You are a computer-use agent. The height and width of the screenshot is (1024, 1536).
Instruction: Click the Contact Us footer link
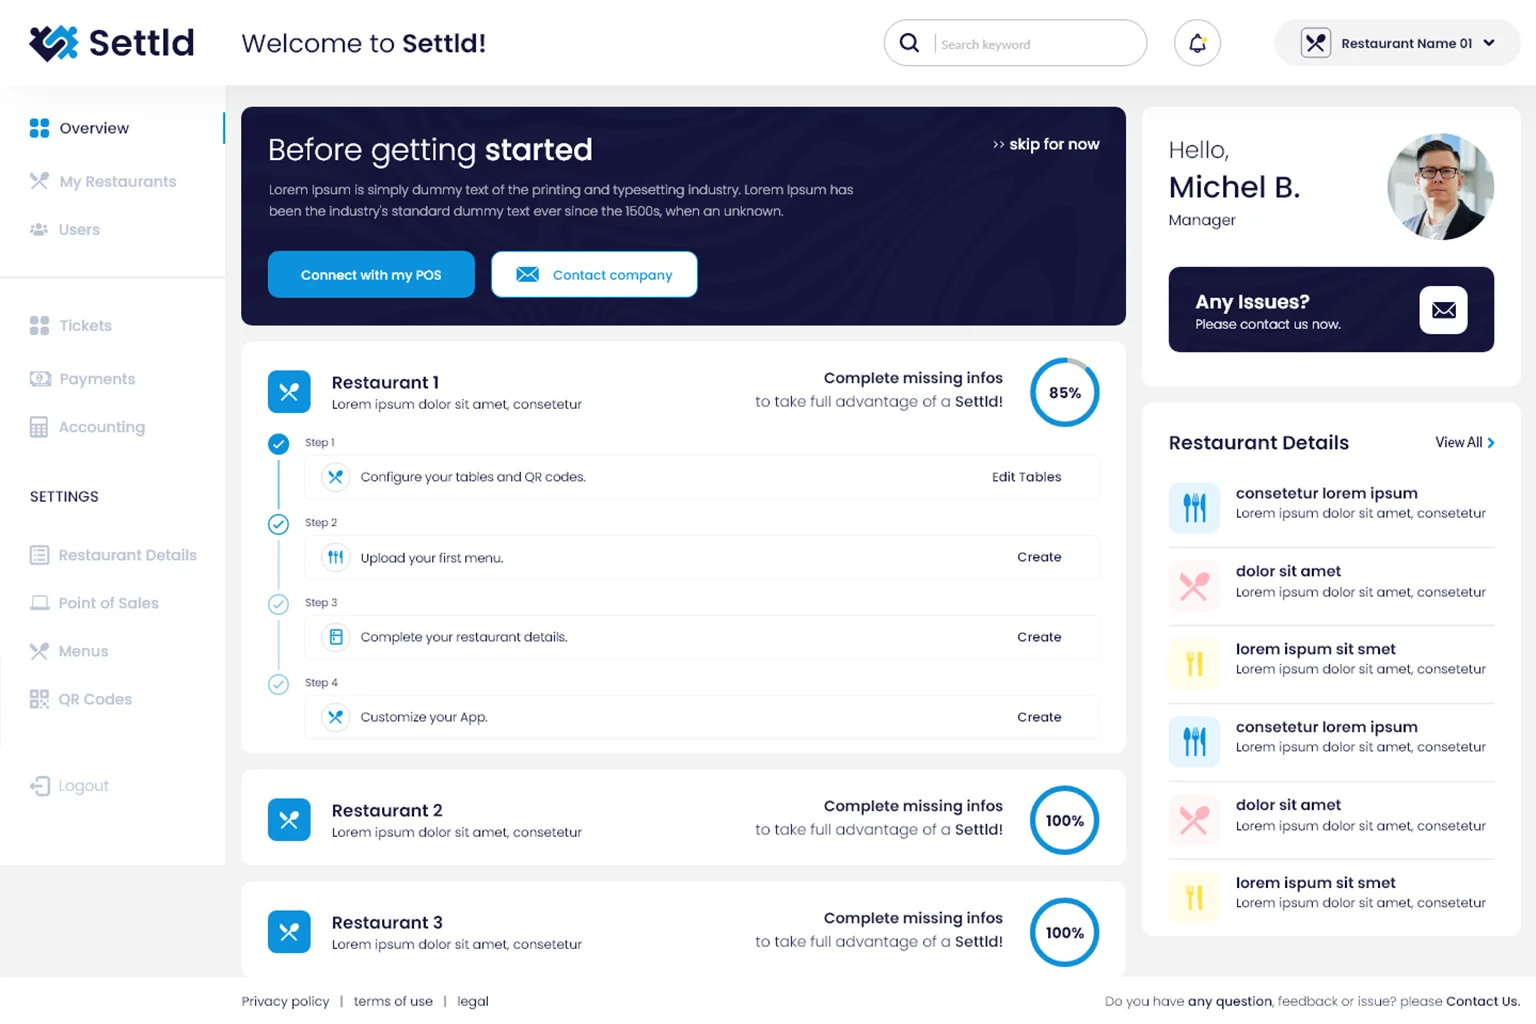[x=1483, y=1001]
